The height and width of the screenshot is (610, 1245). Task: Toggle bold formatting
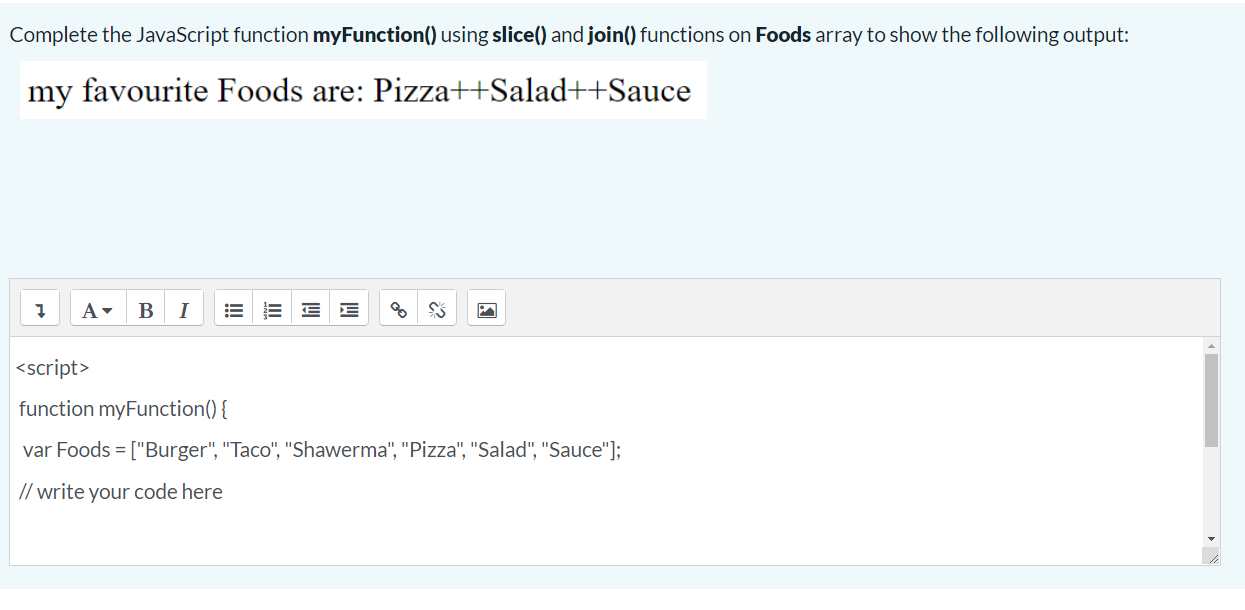(x=145, y=309)
